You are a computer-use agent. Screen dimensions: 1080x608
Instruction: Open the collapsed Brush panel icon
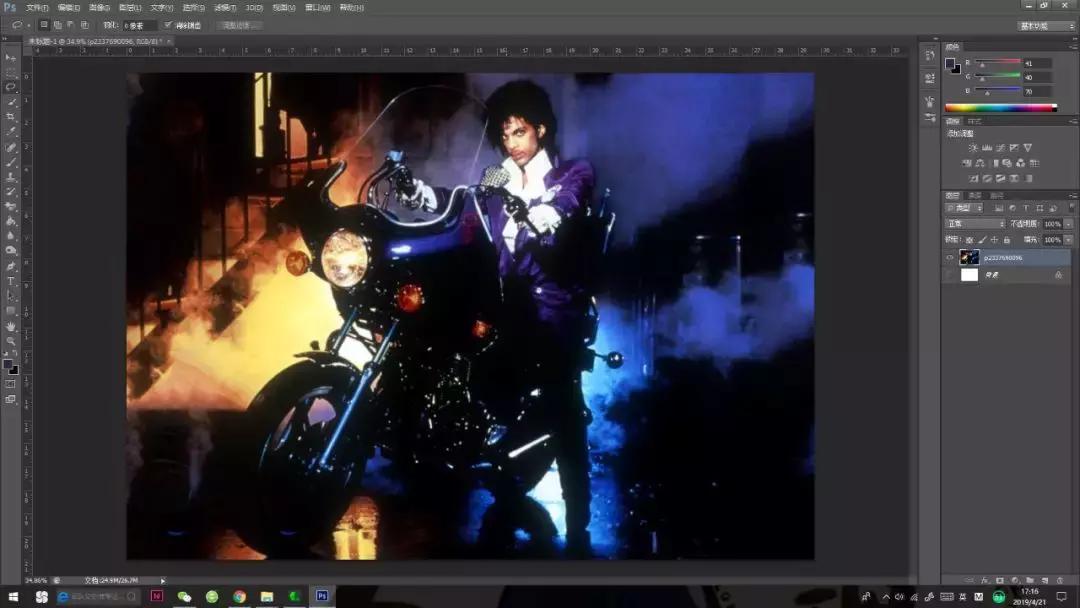[x=930, y=103]
